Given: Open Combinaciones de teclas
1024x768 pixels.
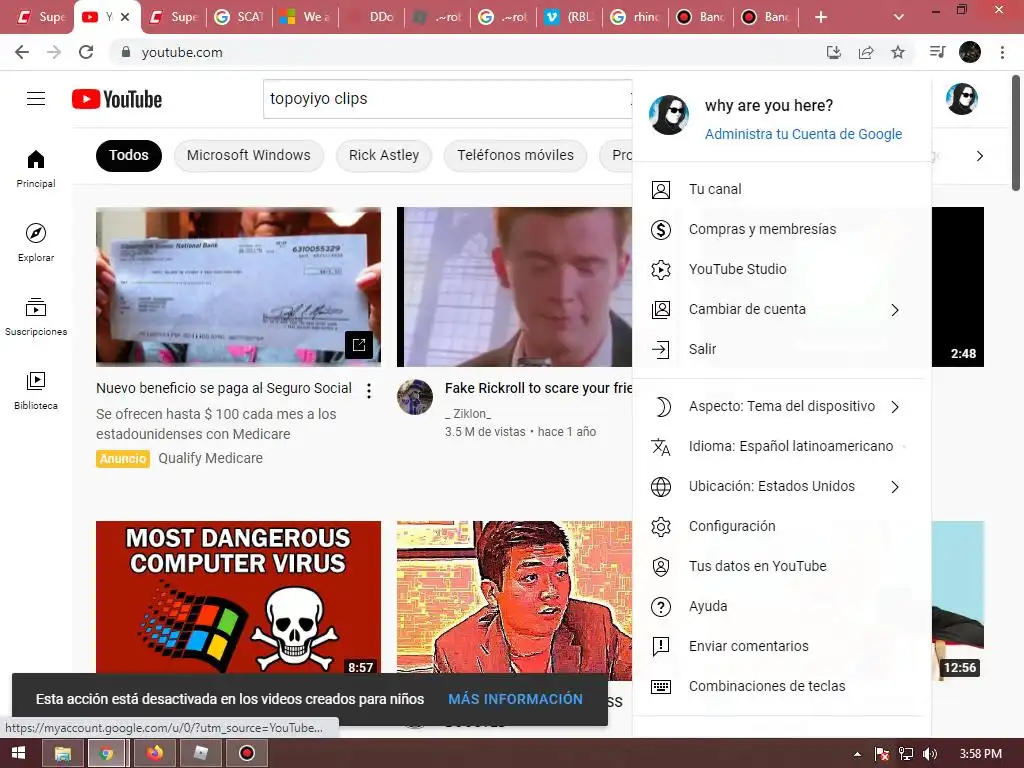Looking at the screenshot, I should (782, 686).
